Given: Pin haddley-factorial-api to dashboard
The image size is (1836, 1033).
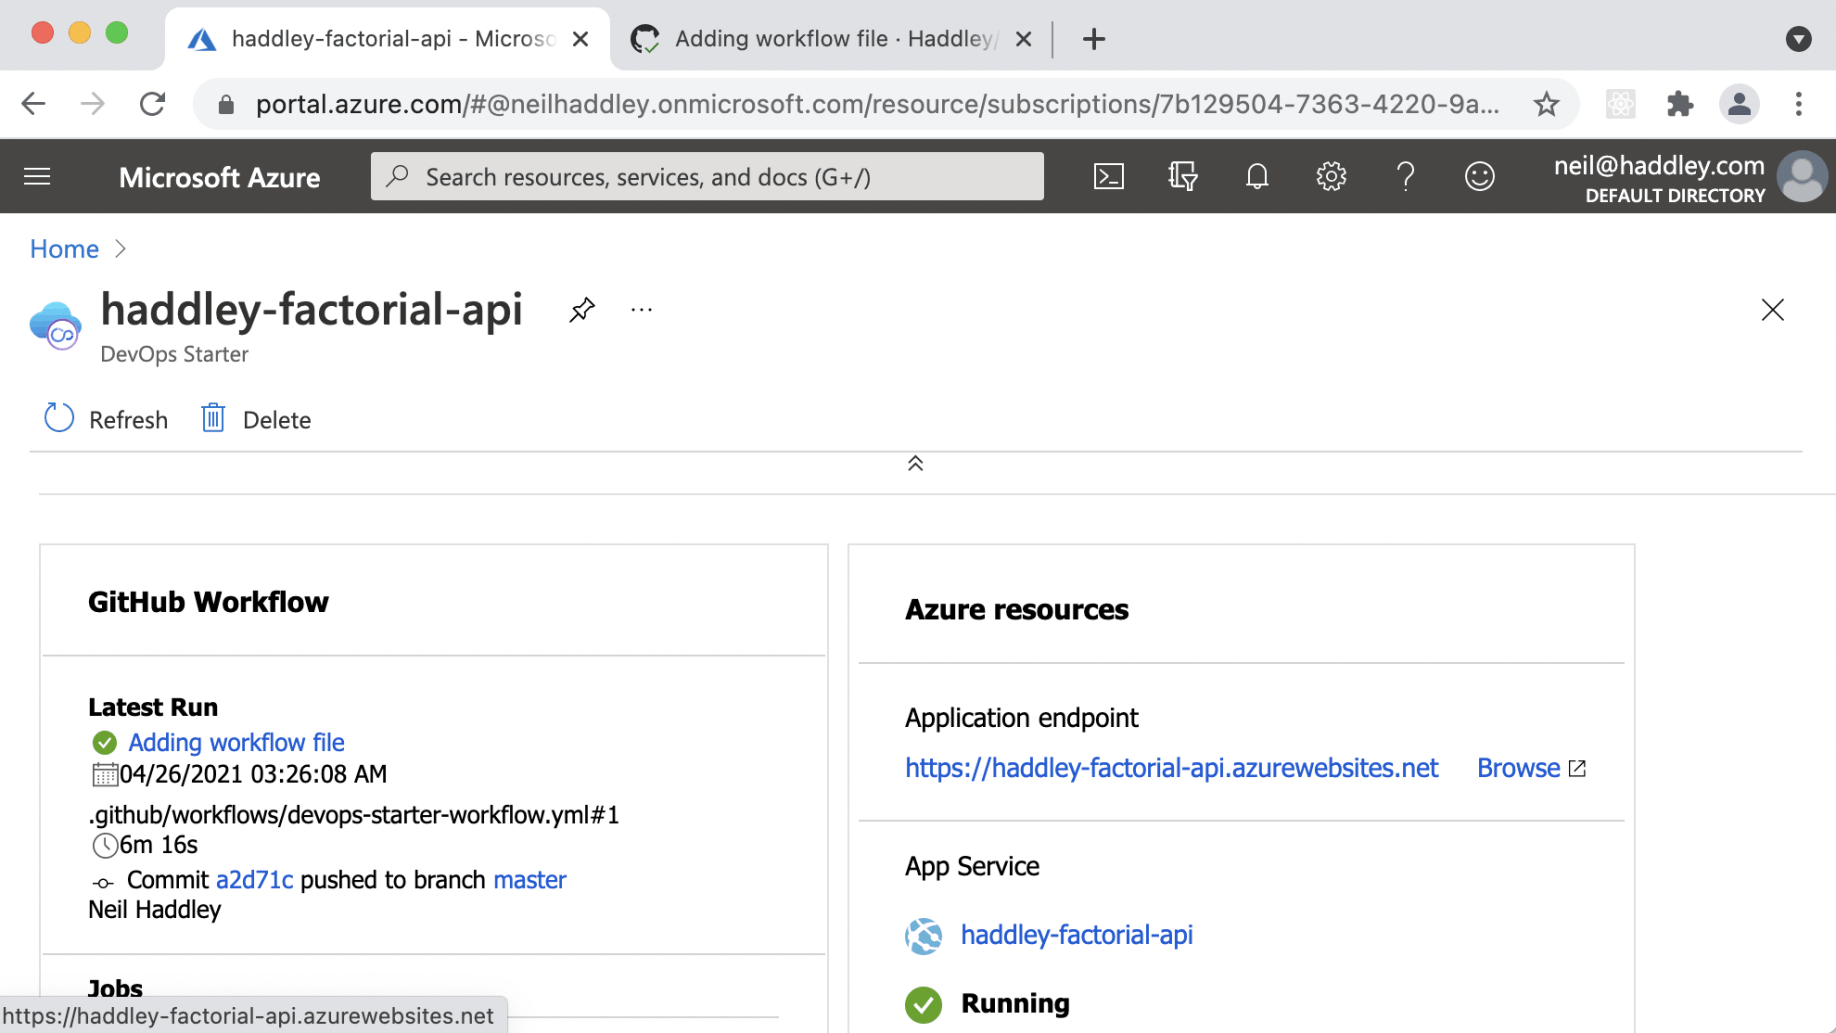Looking at the screenshot, I should point(582,310).
